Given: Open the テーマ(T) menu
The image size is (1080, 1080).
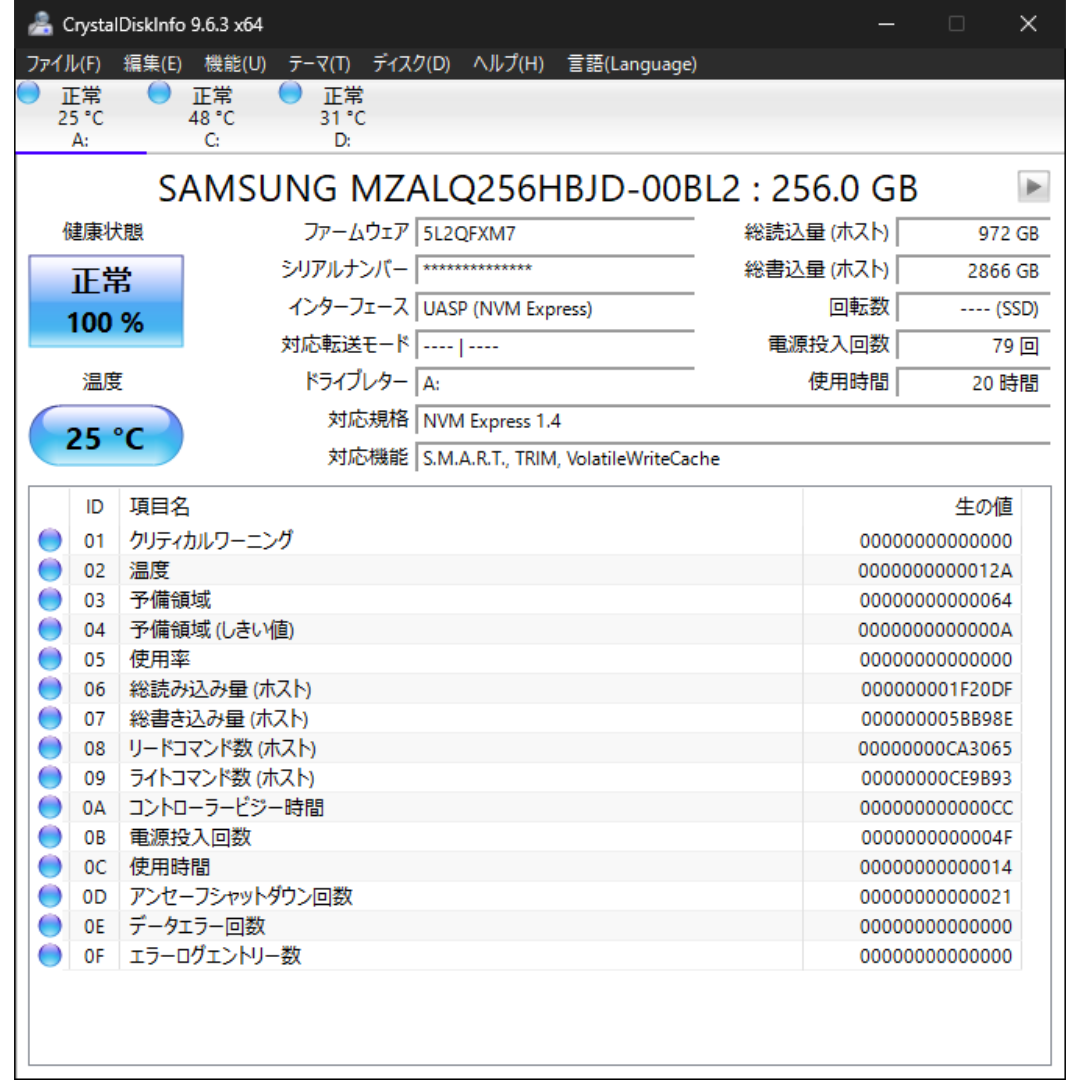Looking at the screenshot, I should (x=319, y=64).
